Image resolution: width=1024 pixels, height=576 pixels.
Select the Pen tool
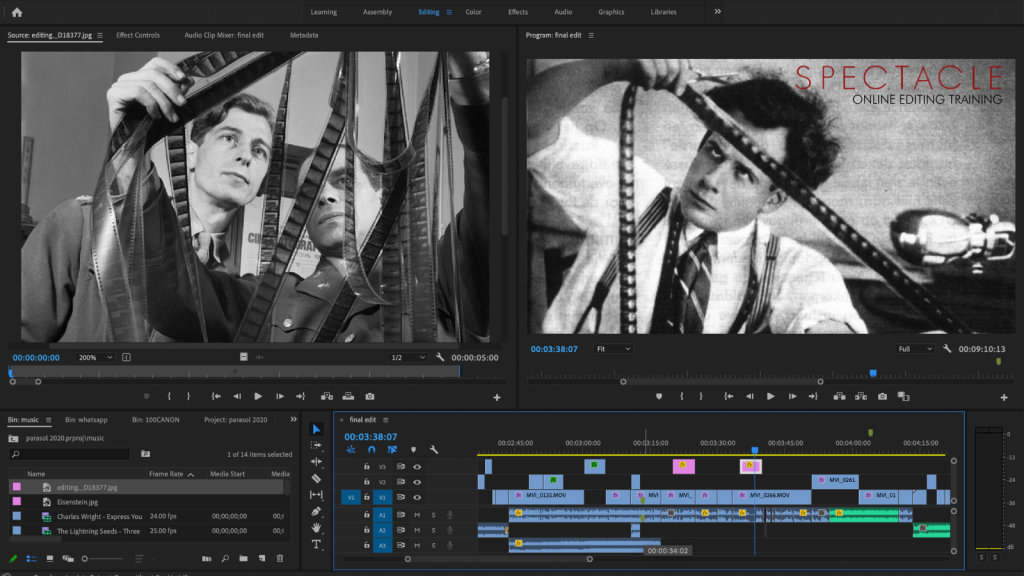coord(316,511)
